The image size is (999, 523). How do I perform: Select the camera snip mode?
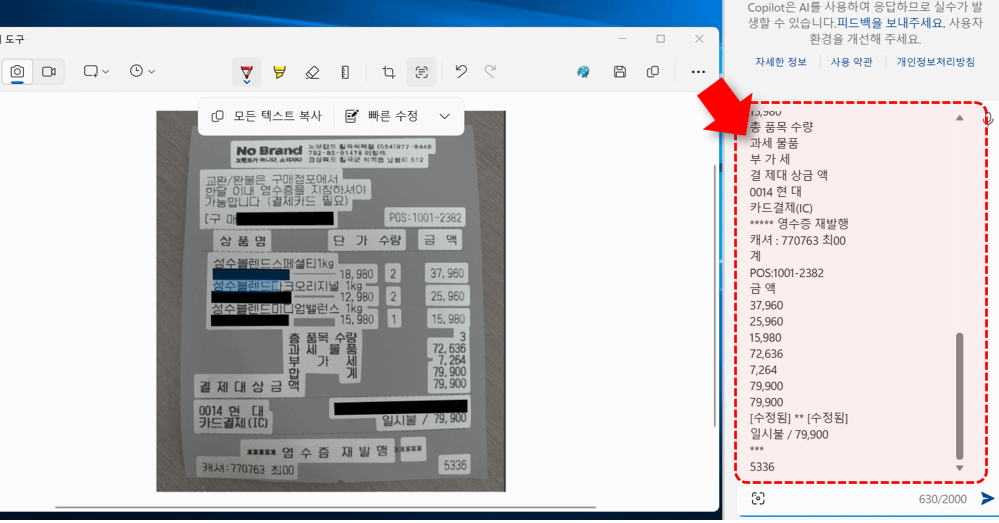(x=17, y=72)
